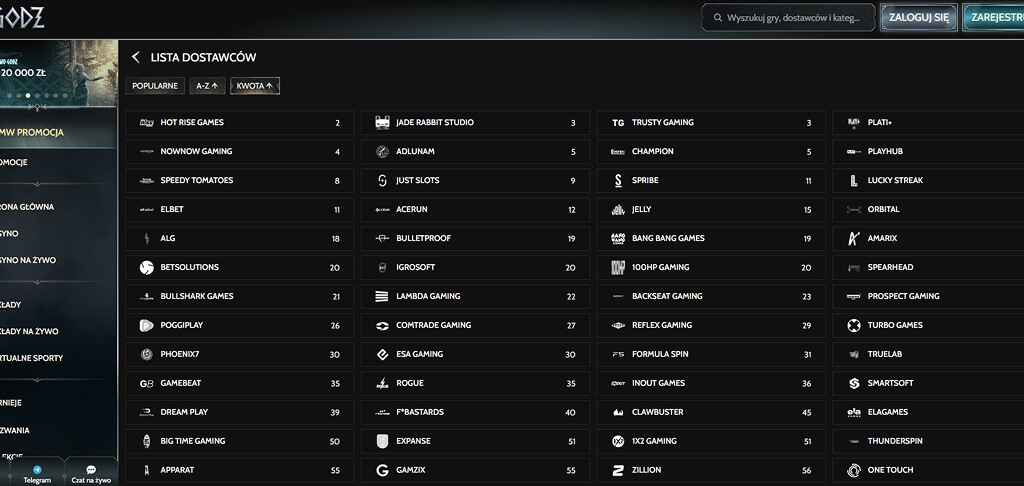Open the Speedy Tomatoes provider row
1024x486 pixels.
click(240, 180)
